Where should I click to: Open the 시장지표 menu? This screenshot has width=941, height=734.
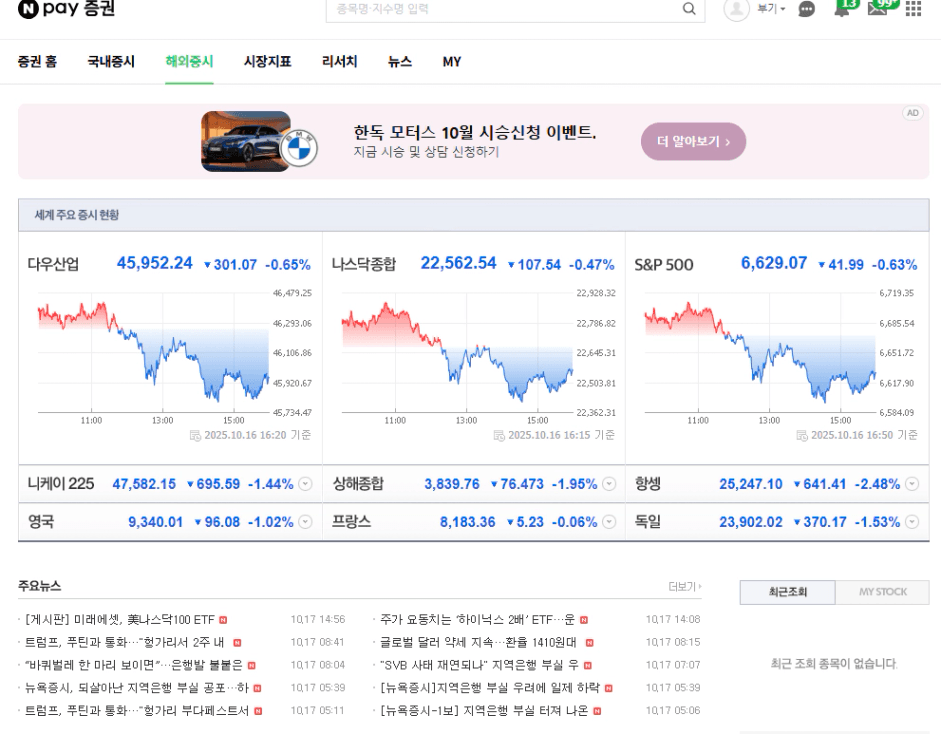point(267,62)
